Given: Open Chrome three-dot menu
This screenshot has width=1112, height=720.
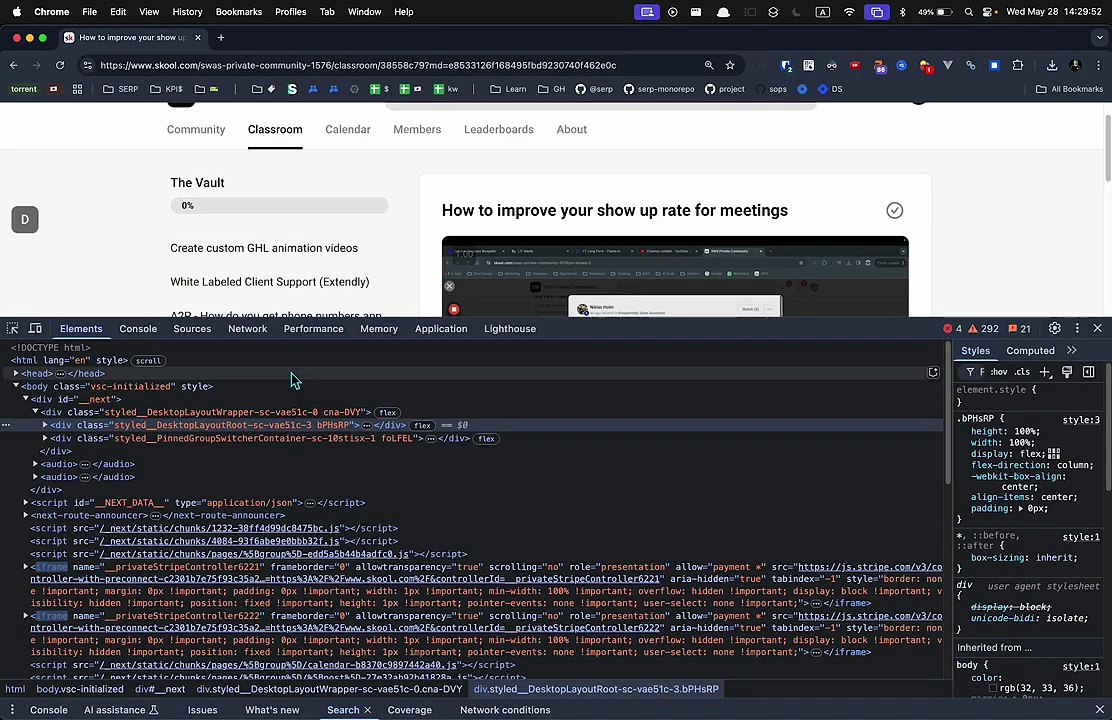Looking at the screenshot, I should click(x=1099, y=65).
